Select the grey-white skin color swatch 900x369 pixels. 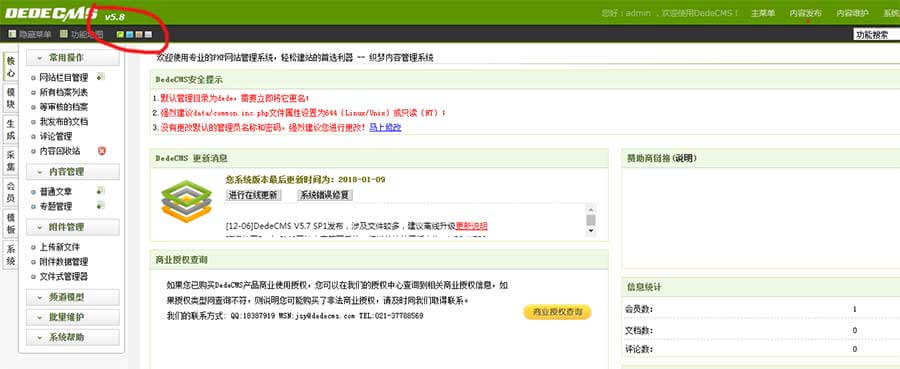click(x=148, y=35)
